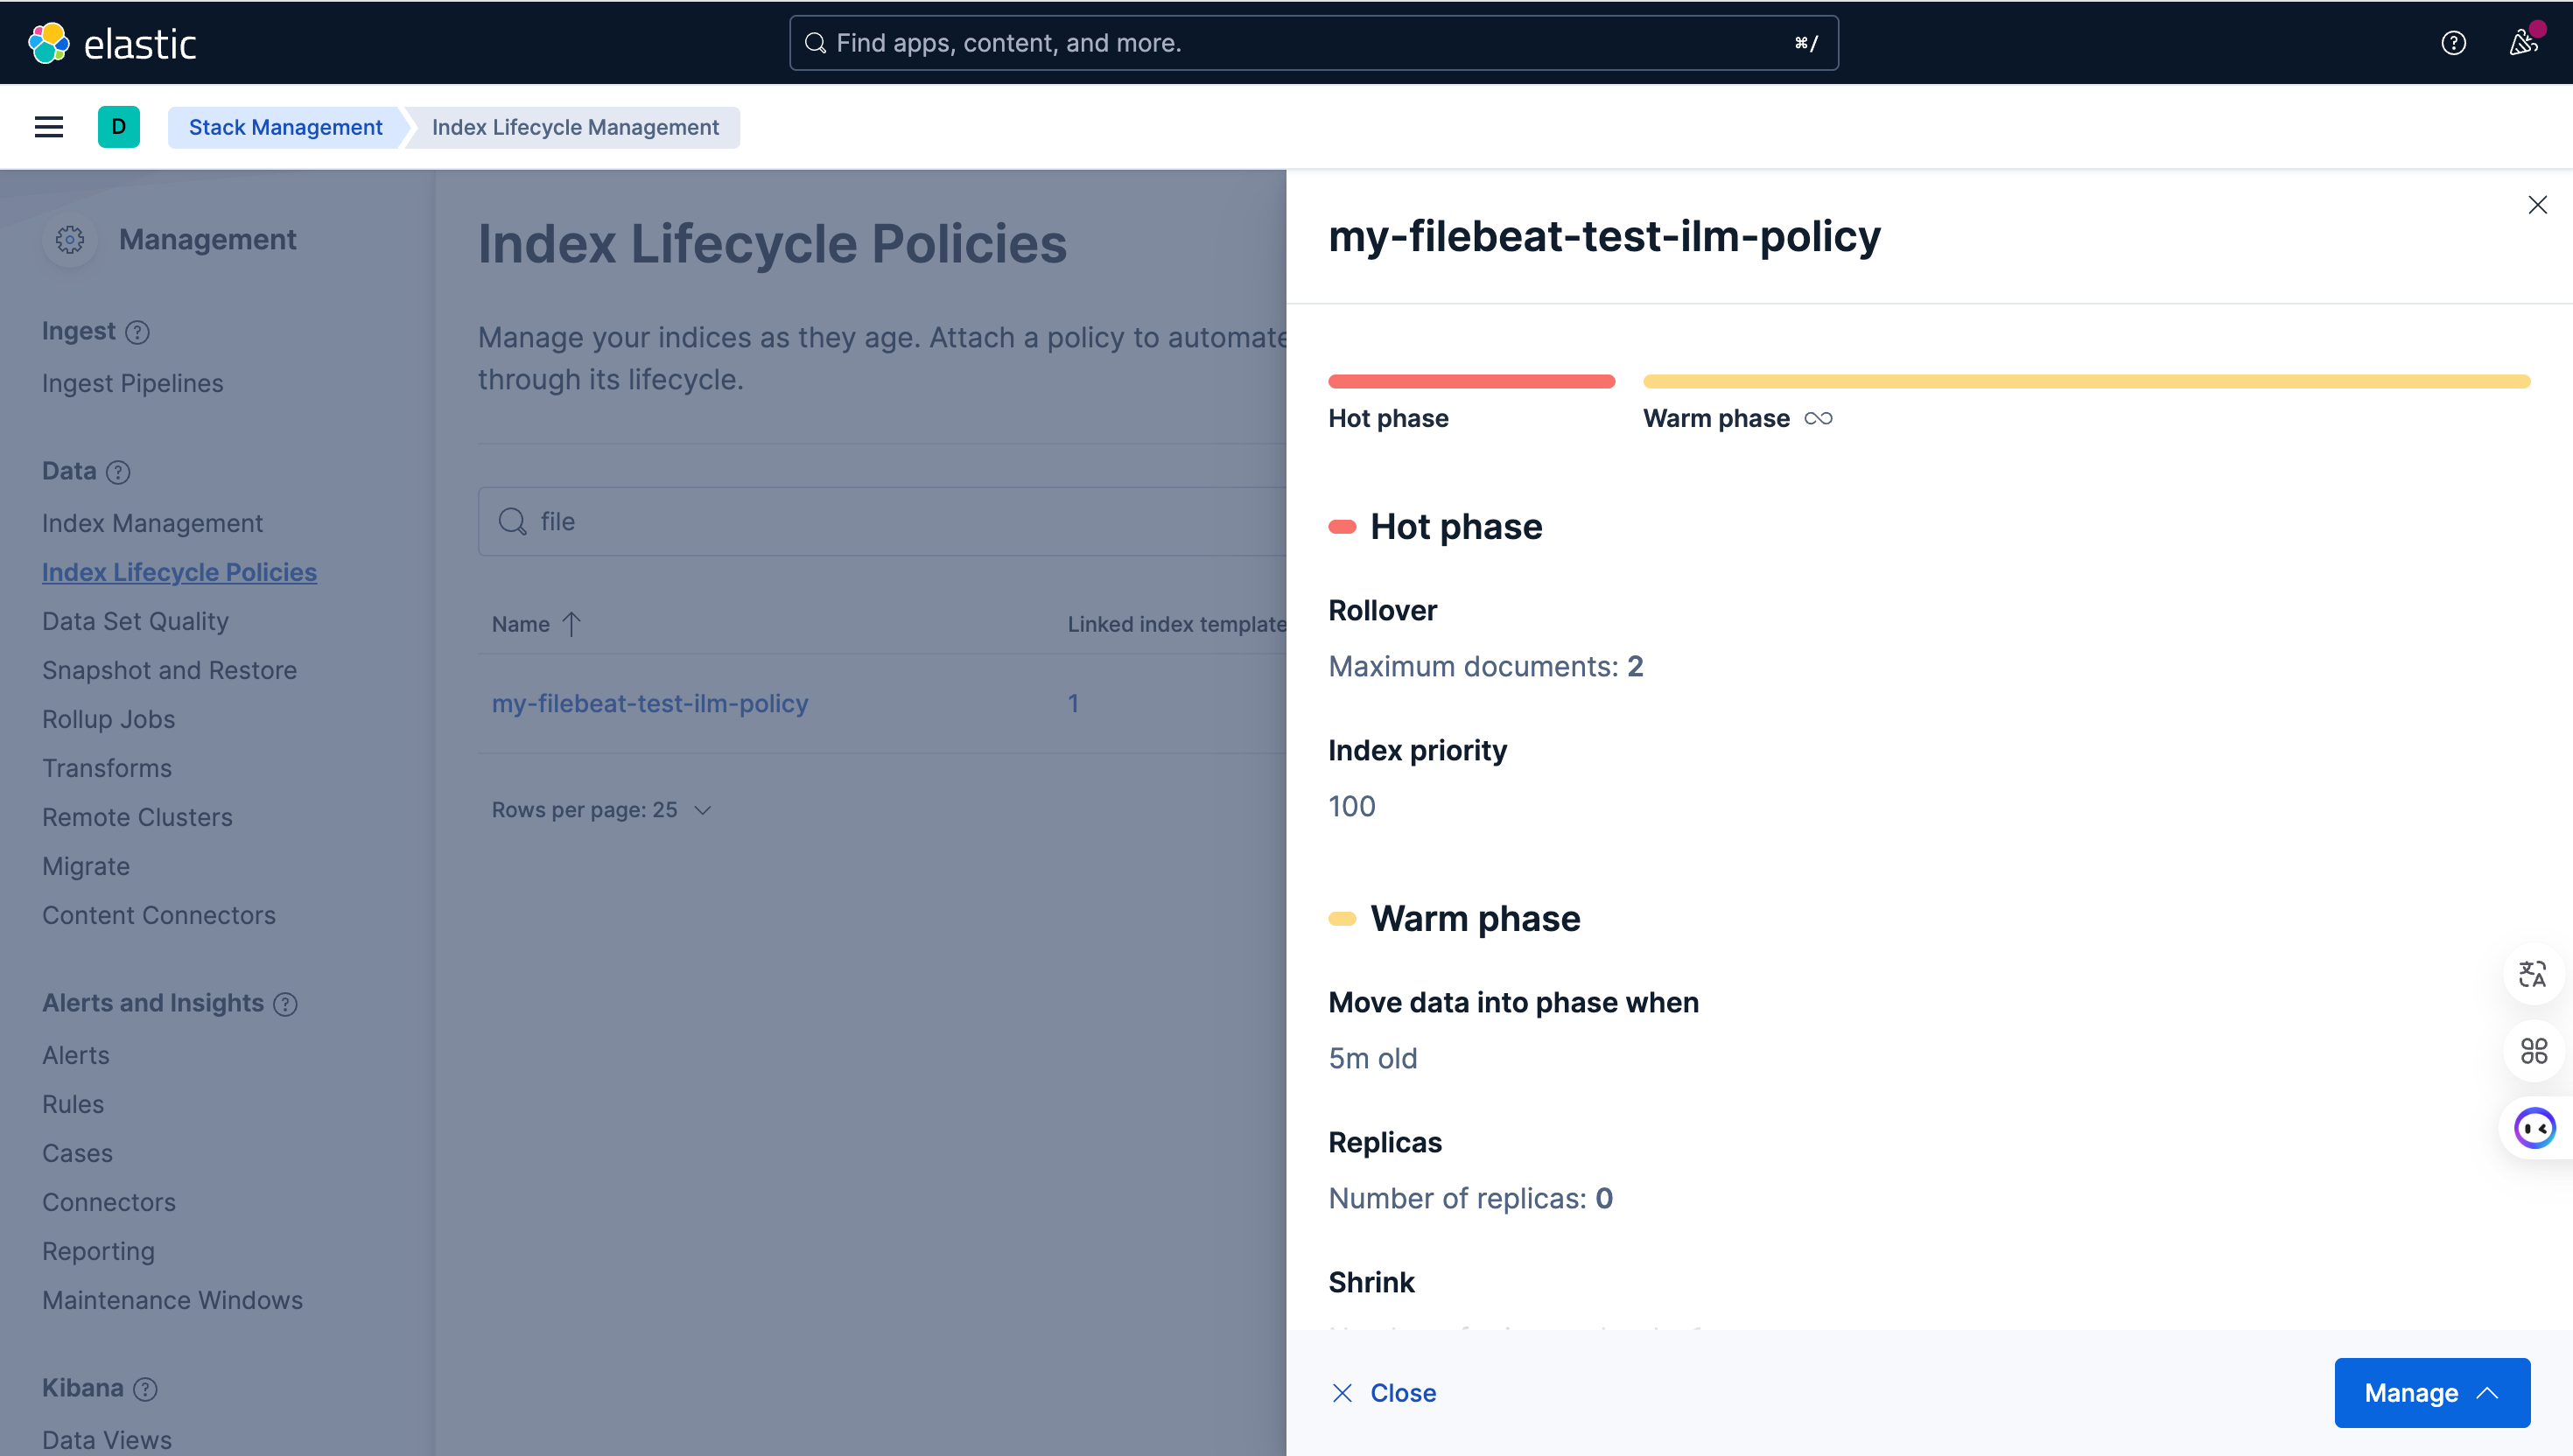Click the Data help question icon
This screenshot has width=2573, height=1456.
pos(119,472)
